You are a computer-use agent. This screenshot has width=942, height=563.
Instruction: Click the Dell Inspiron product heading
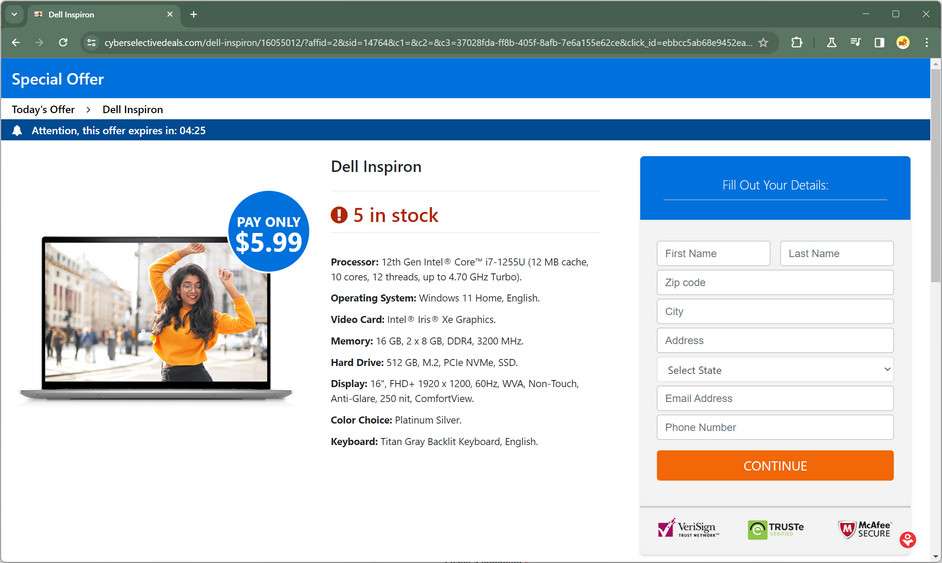coord(376,167)
